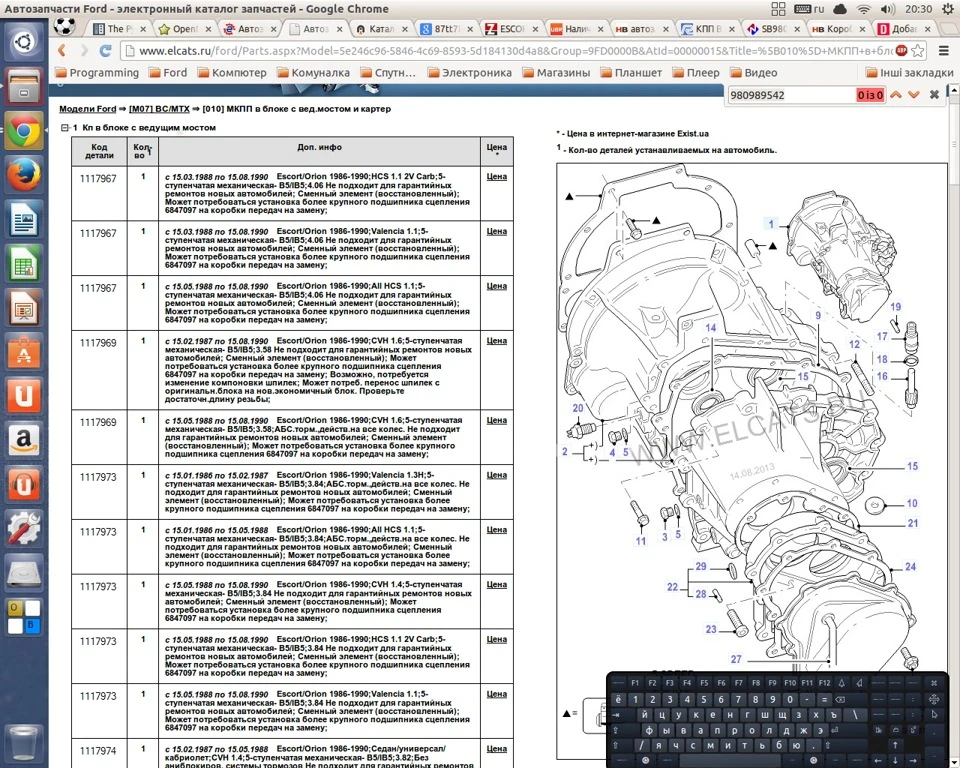The image size is (960, 768).
Task: Open the workspace switcher in the launcher
Action: click(x=24, y=617)
